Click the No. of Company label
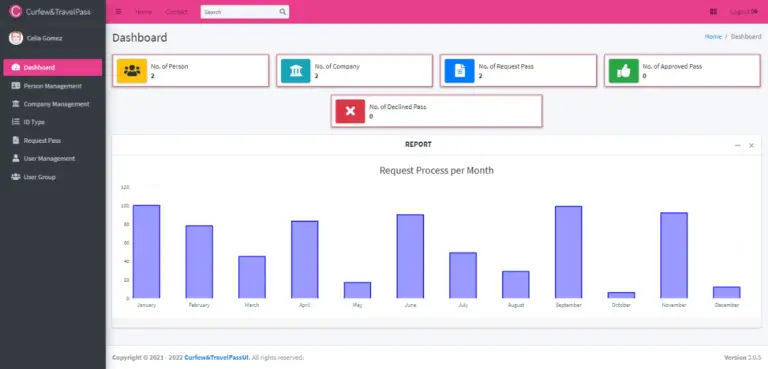 point(337,67)
